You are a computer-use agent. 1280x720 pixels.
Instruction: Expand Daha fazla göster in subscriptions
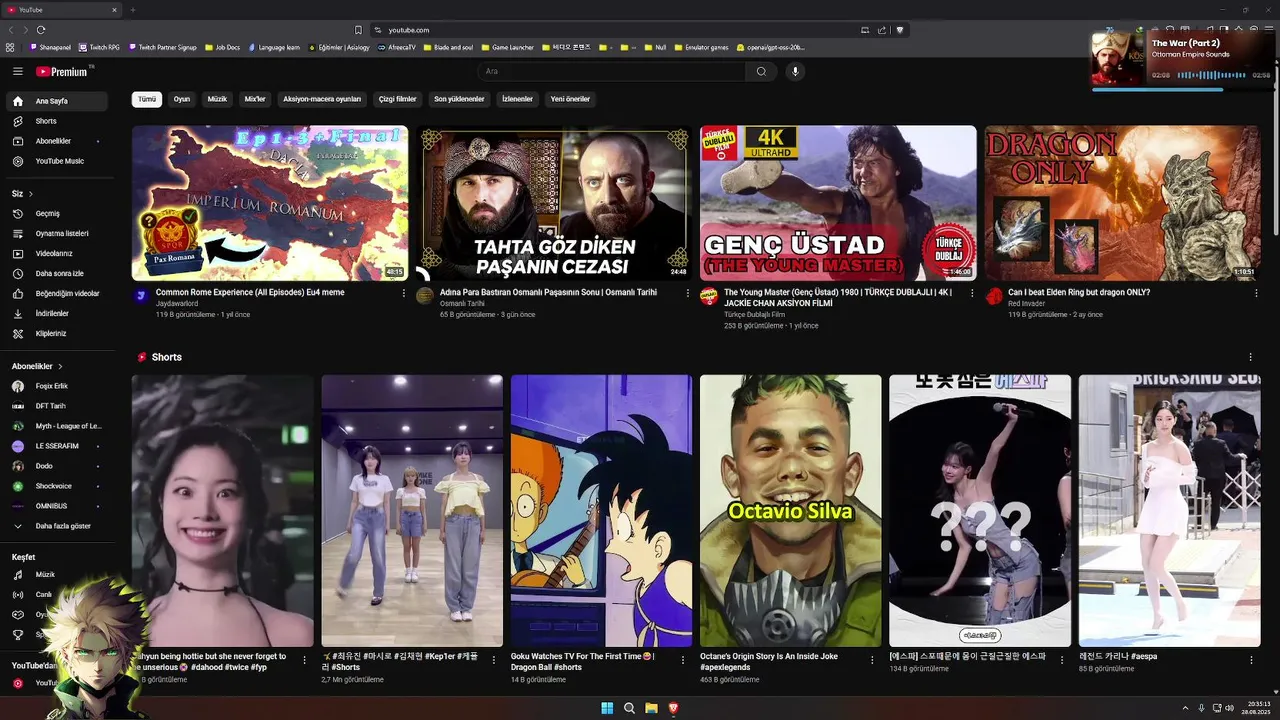(56, 526)
